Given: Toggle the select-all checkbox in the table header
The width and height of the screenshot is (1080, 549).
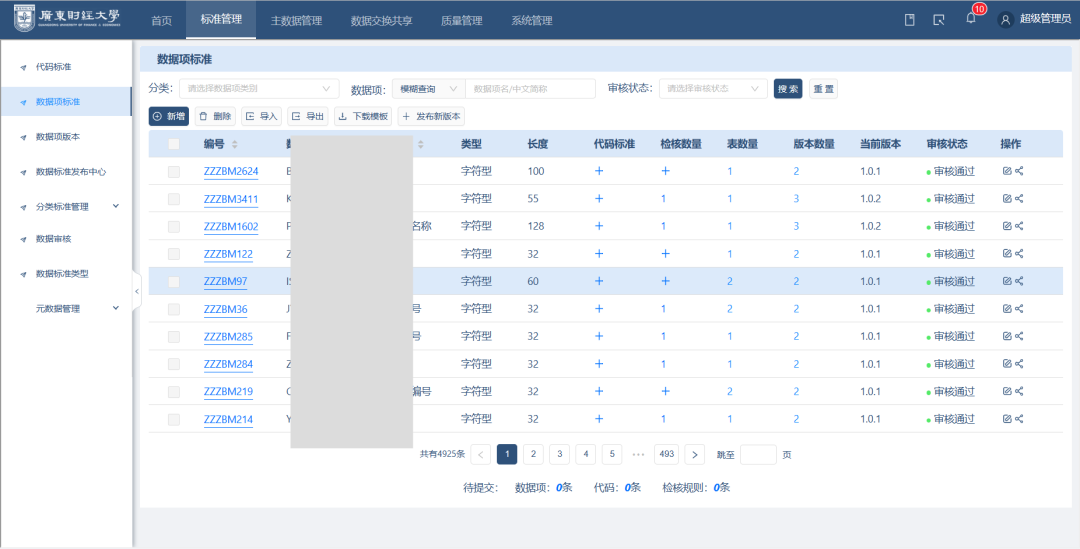Looking at the screenshot, I should pyautogui.click(x=174, y=144).
